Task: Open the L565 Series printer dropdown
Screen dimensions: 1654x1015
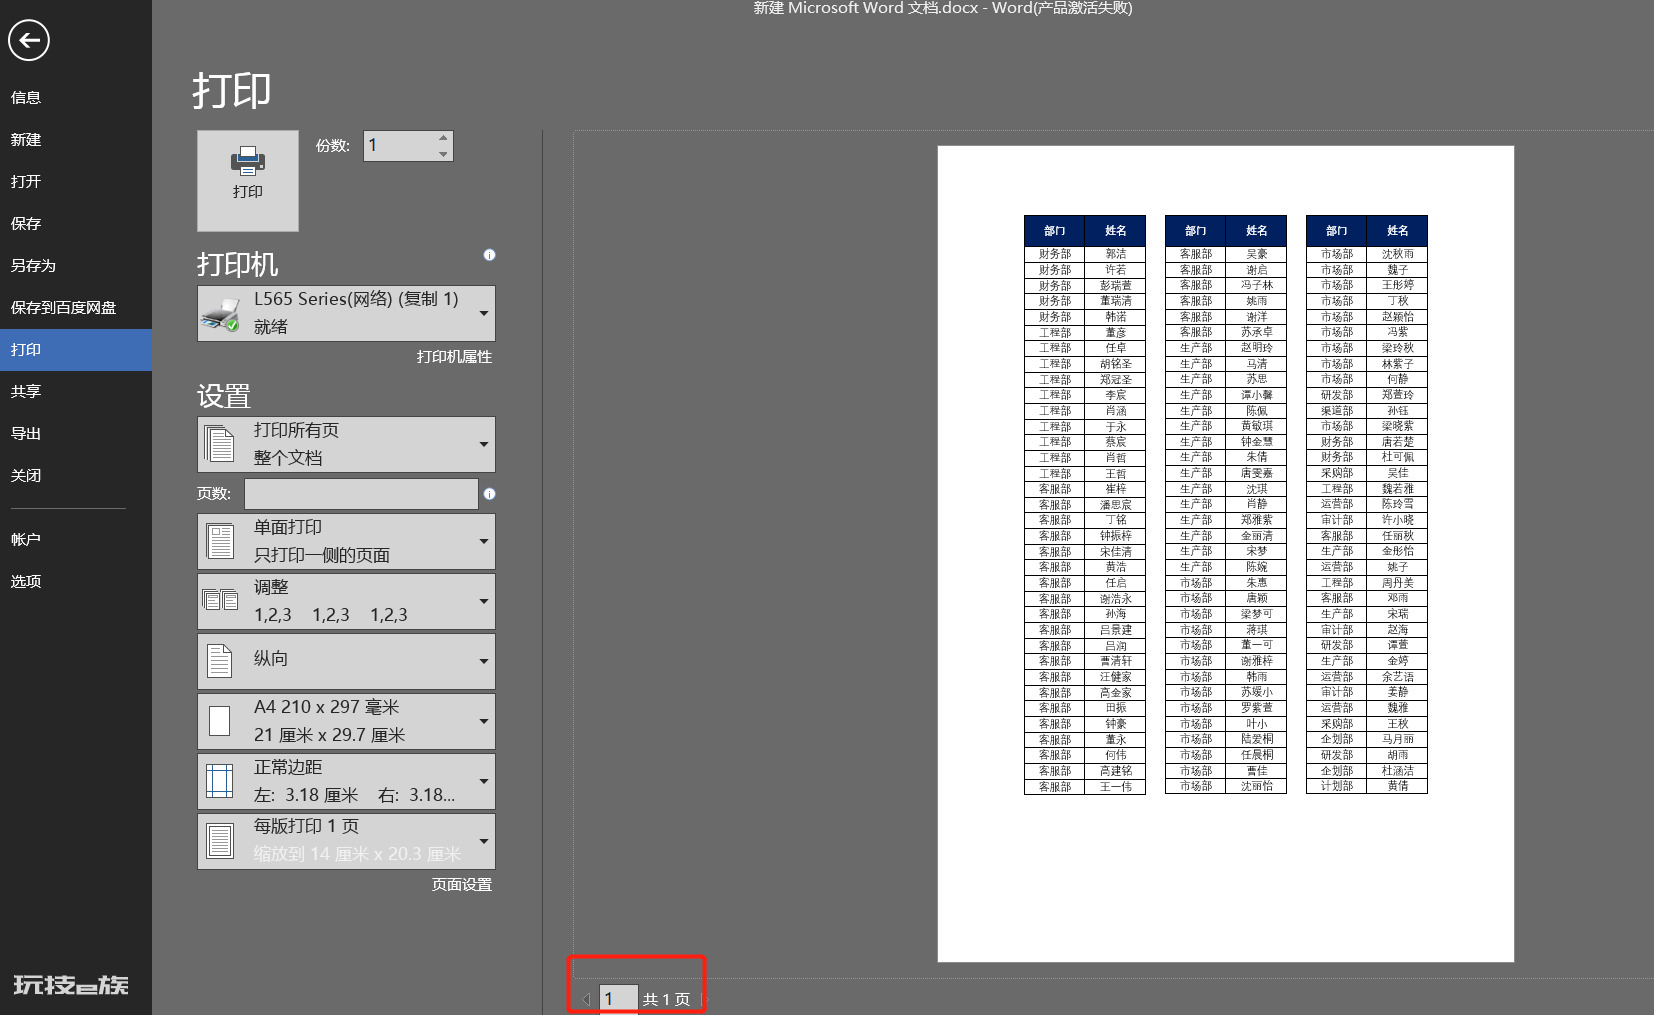Action: click(346, 313)
